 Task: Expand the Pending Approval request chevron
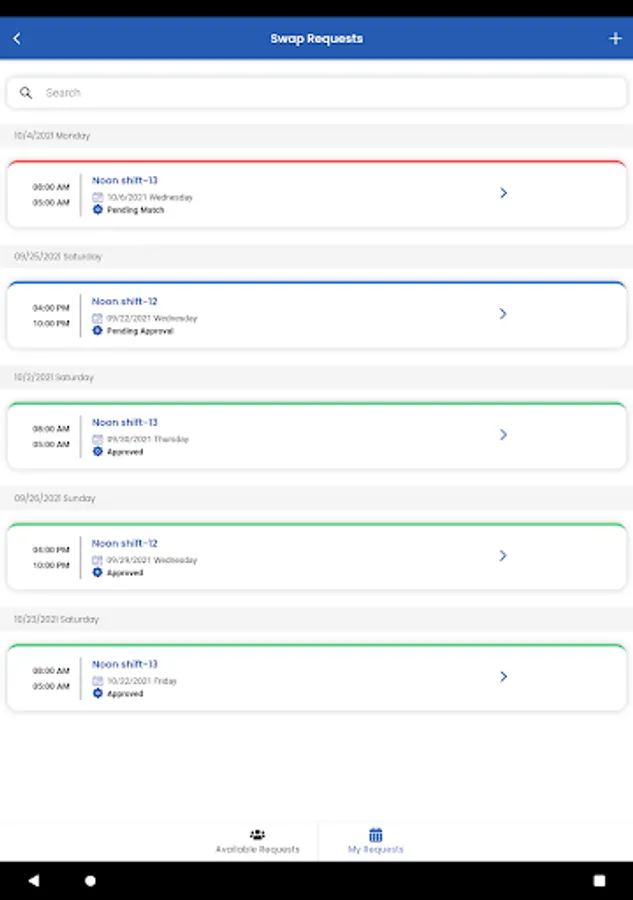(503, 314)
